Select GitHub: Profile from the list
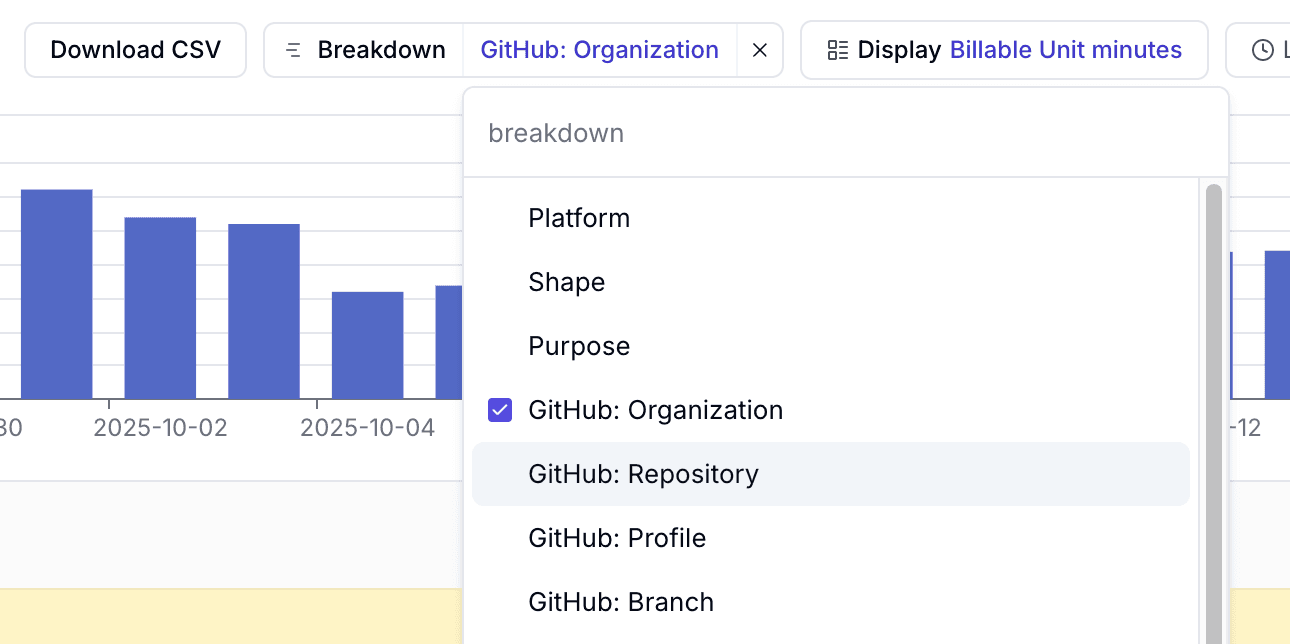Screen dimensions: 1290x644 [616, 538]
